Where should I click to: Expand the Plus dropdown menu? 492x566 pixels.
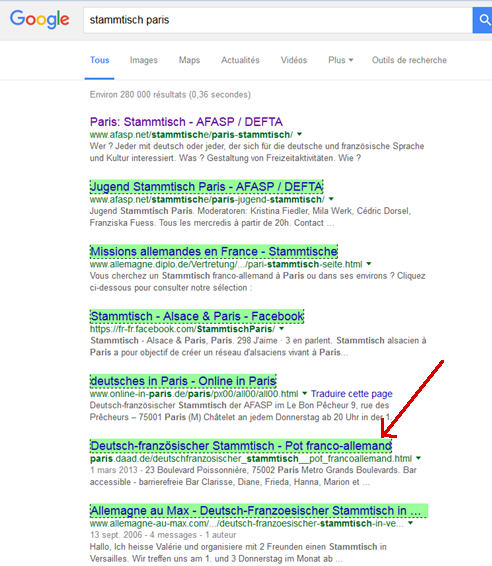[340, 60]
